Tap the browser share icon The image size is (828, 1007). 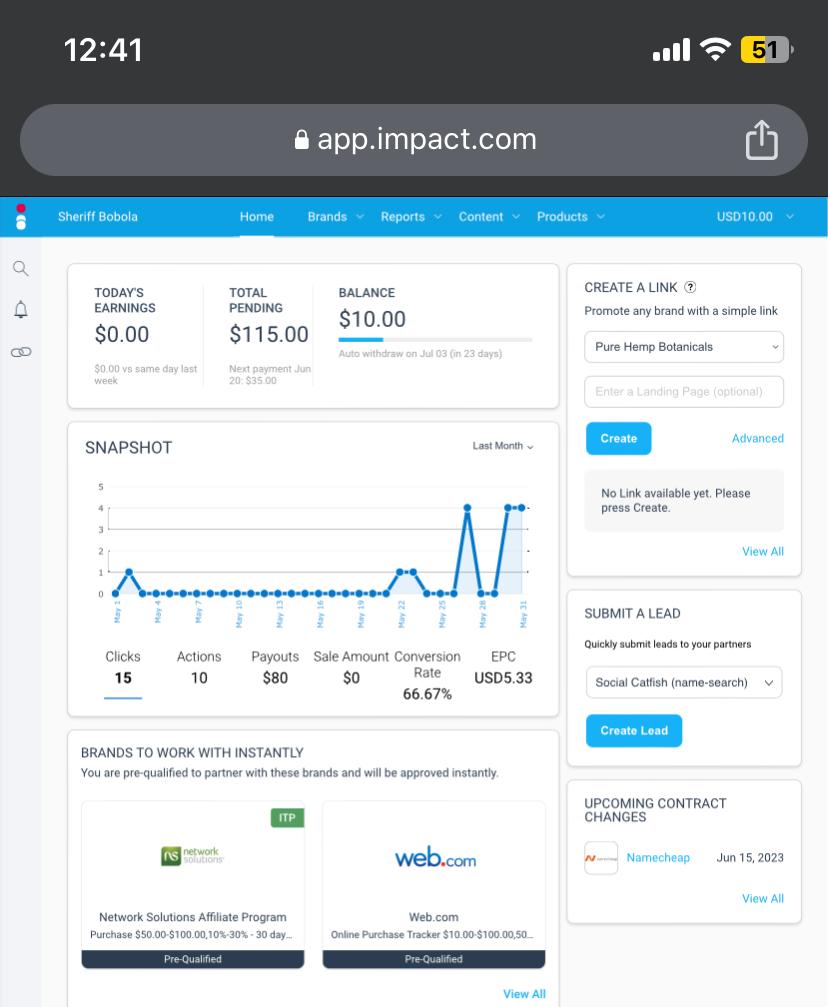762,139
